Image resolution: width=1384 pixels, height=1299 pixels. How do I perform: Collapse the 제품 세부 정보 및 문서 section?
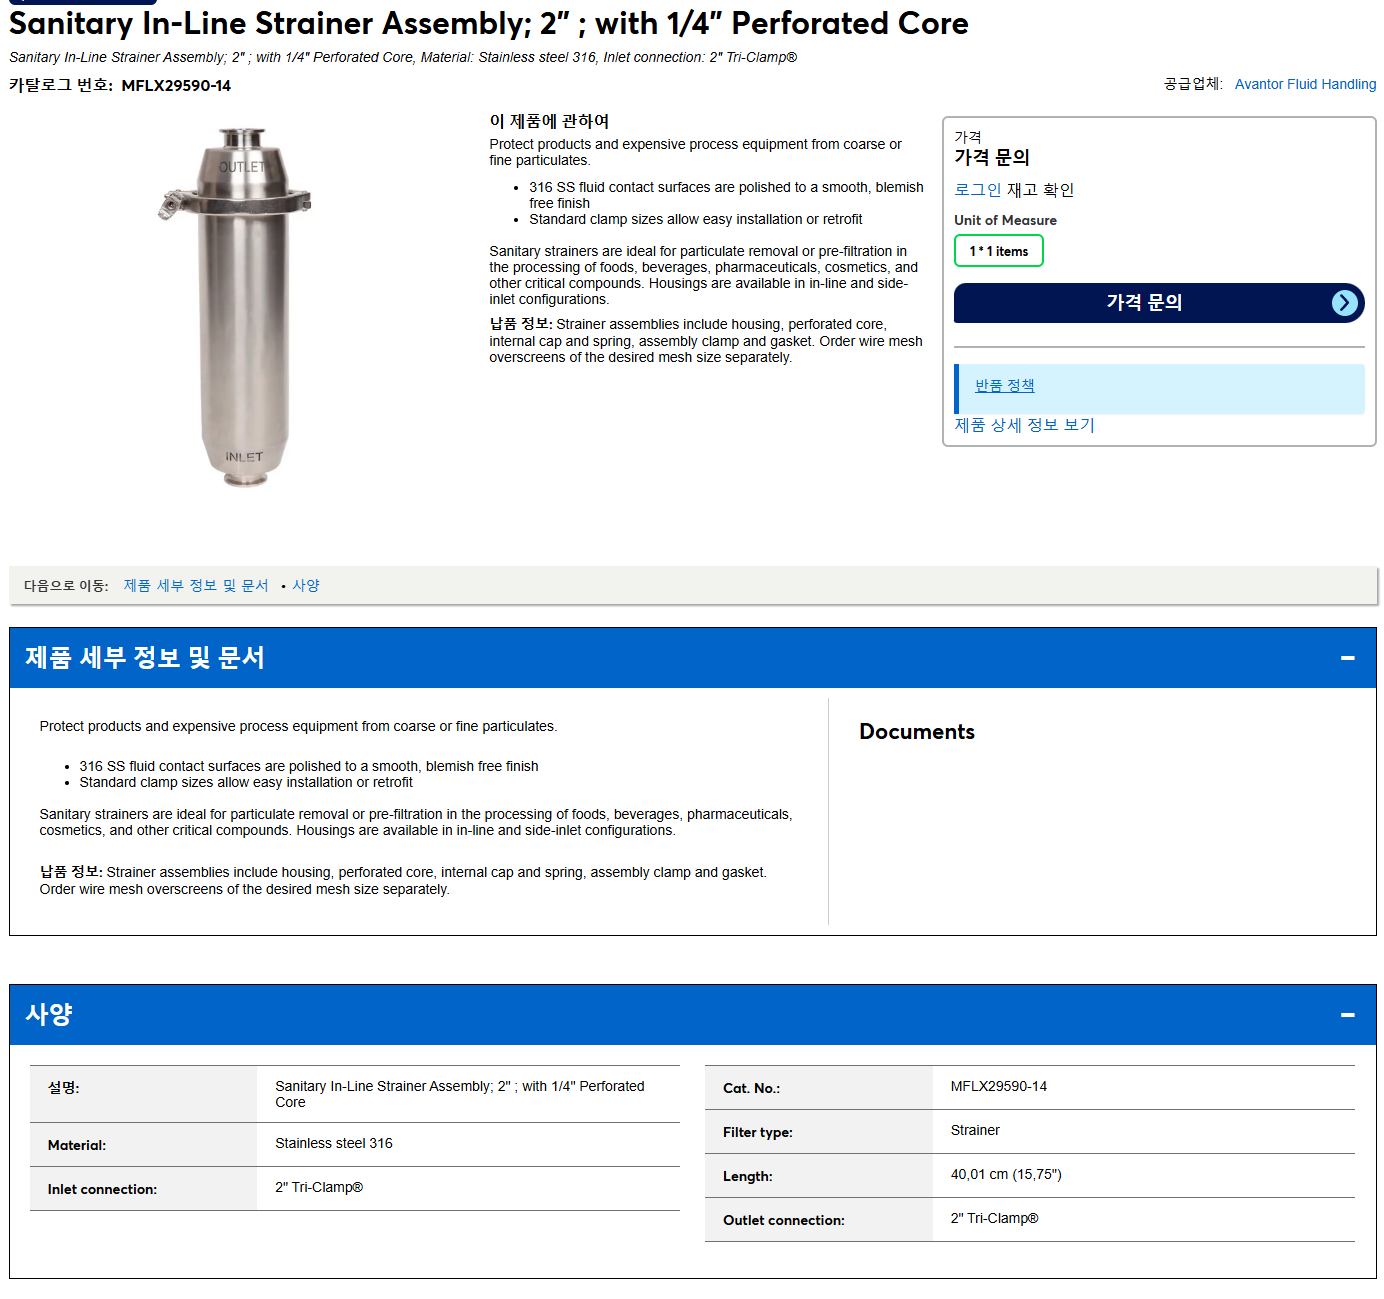pos(1347,658)
